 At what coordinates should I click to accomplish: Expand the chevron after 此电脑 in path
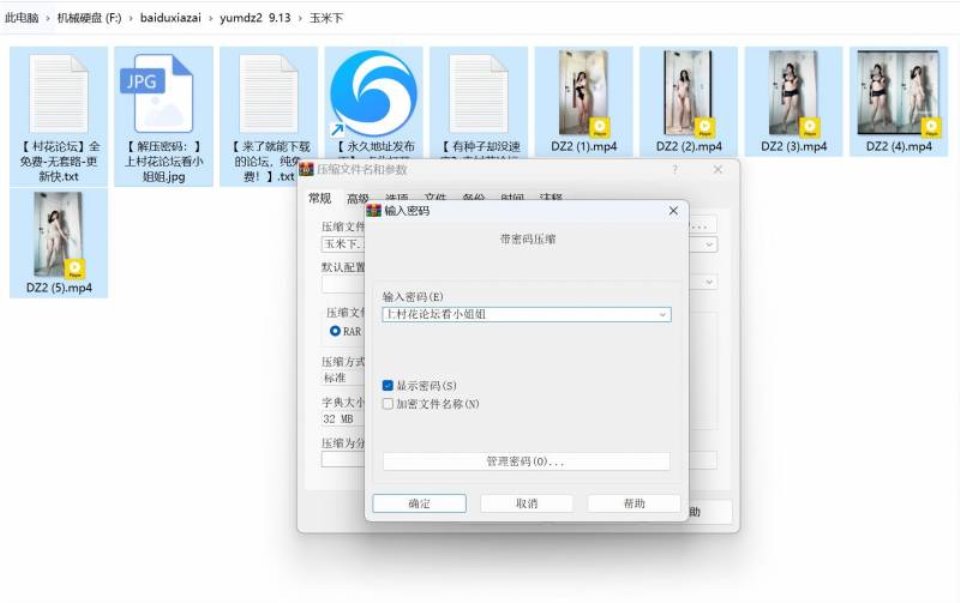47,18
